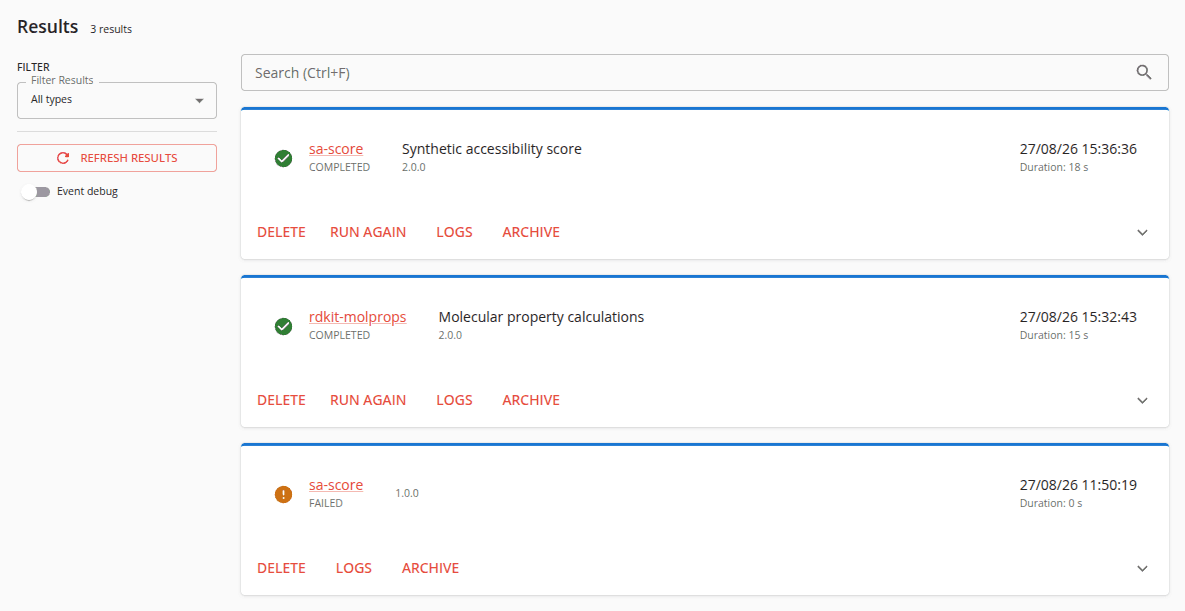Click the orange failed warning icon

(x=283, y=494)
